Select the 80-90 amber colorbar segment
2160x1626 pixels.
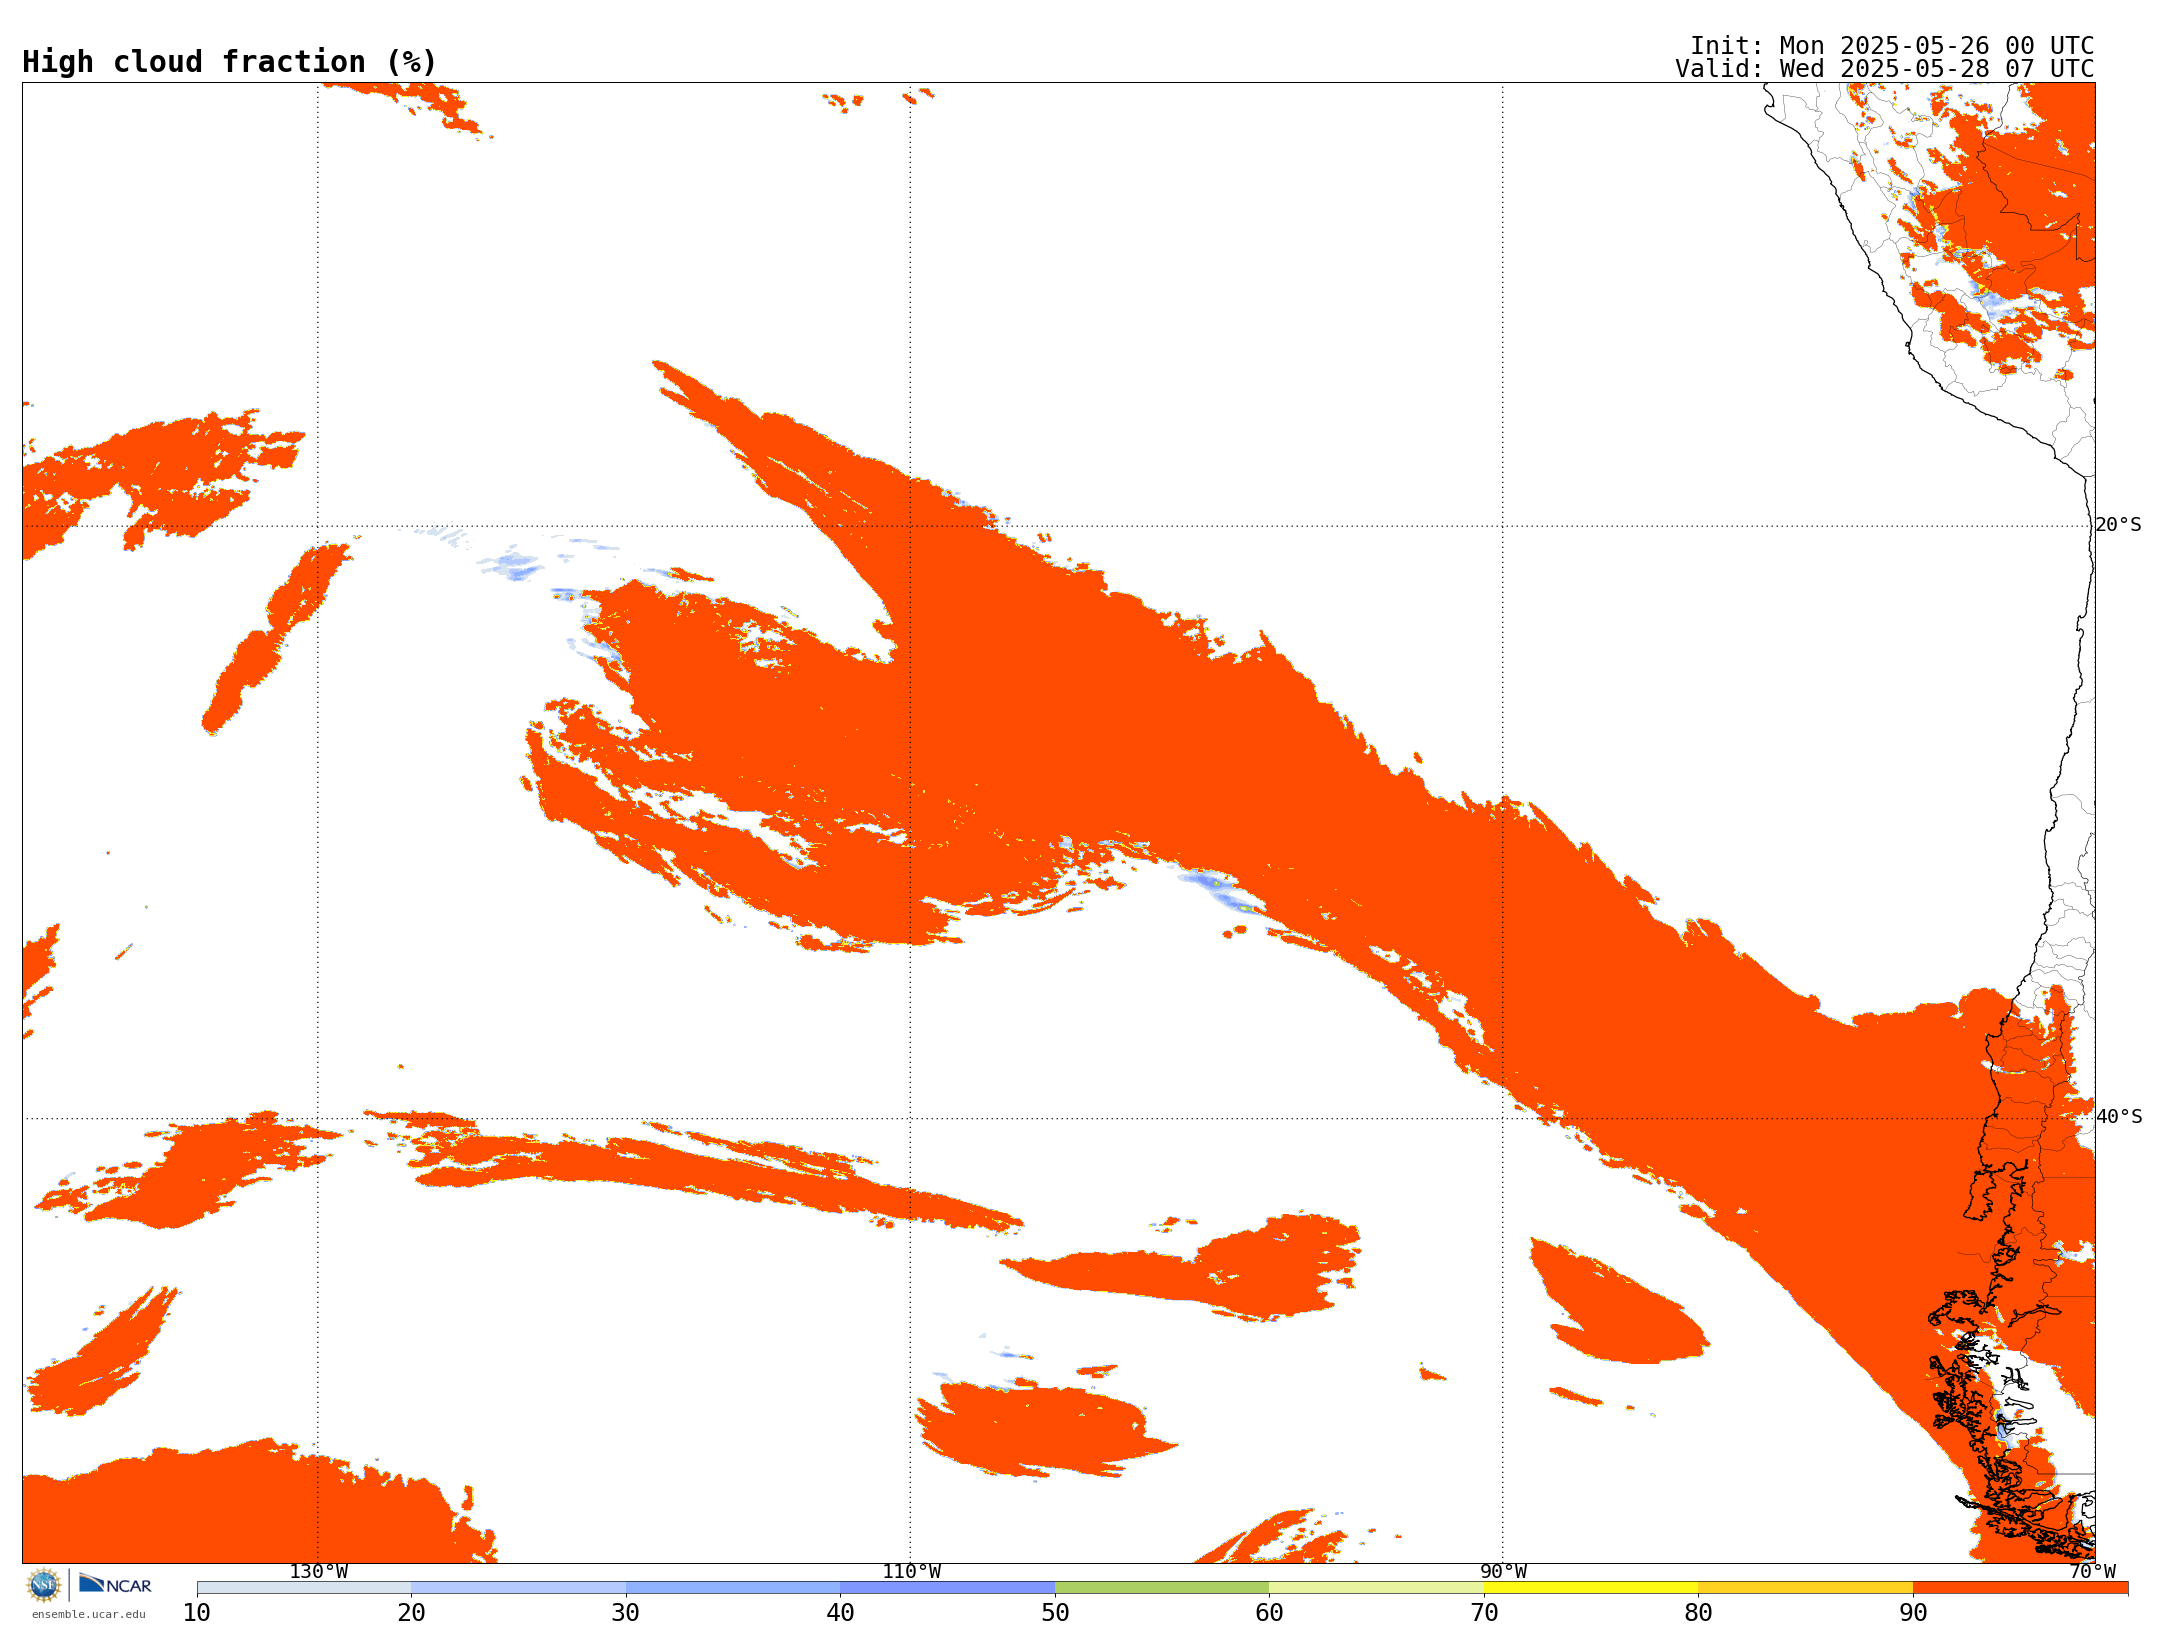[x=1805, y=1588]
